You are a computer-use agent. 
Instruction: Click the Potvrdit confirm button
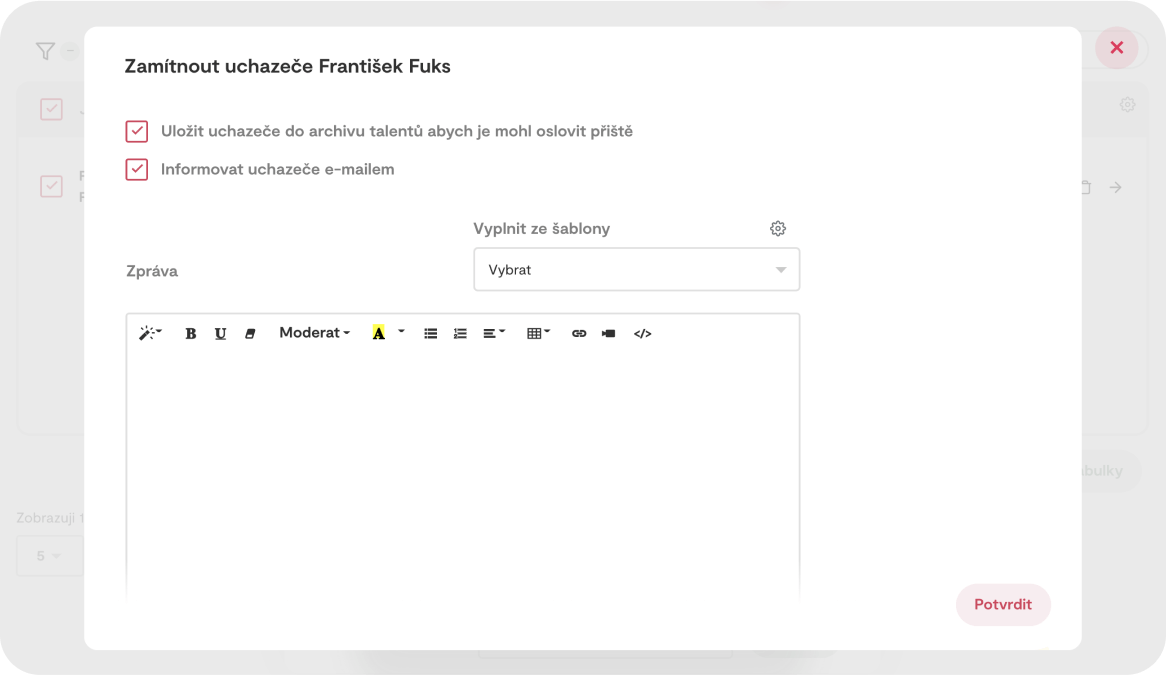[x=1002, y=605]
